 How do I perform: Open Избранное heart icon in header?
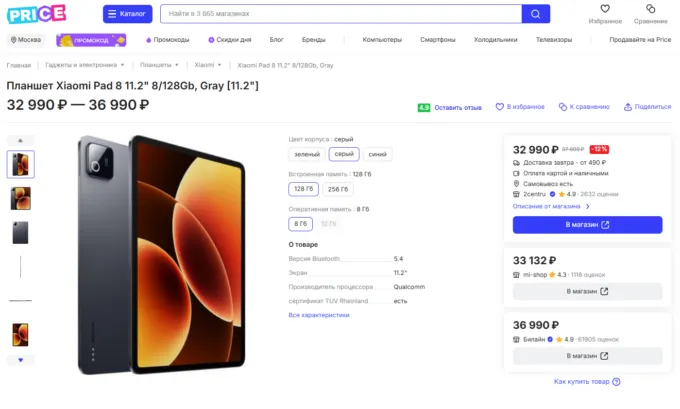605,9
